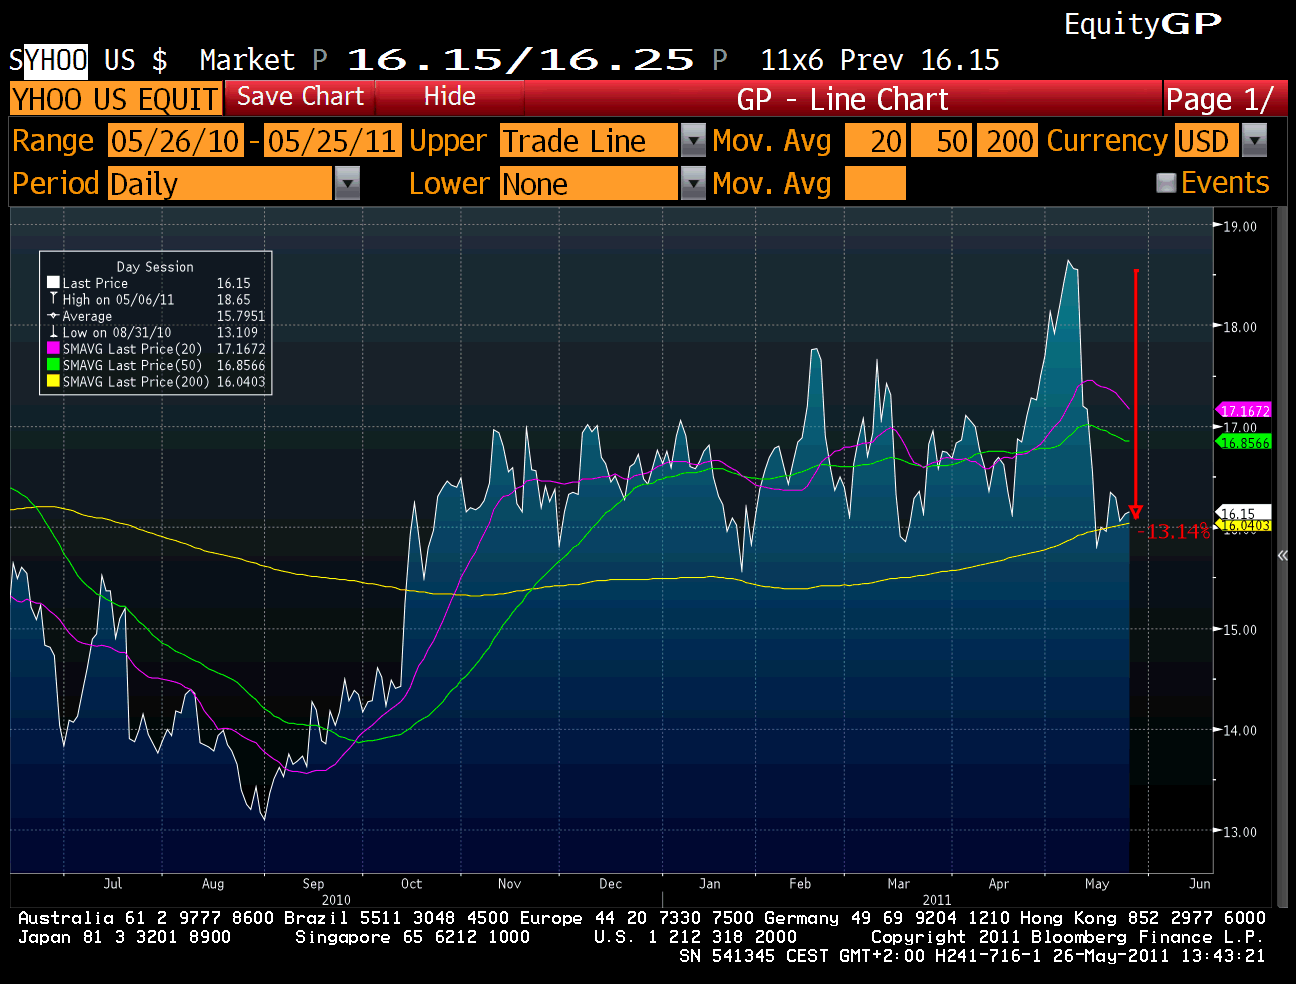Click the Oct x-axis month label
1296x984 pixels.
coord(411,884)
